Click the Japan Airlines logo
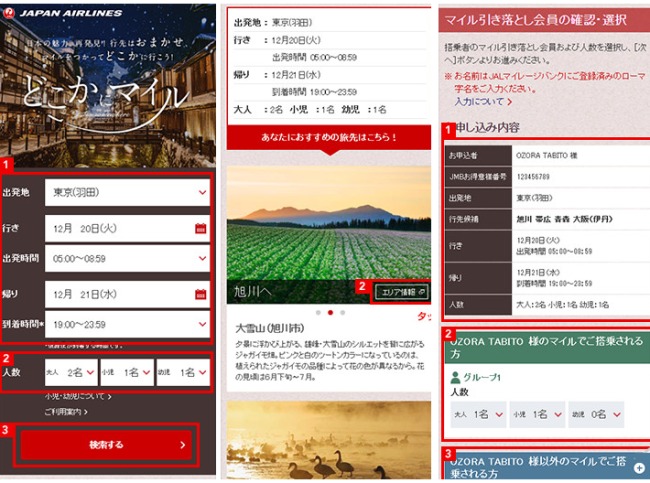 click(x=62, y=13)
